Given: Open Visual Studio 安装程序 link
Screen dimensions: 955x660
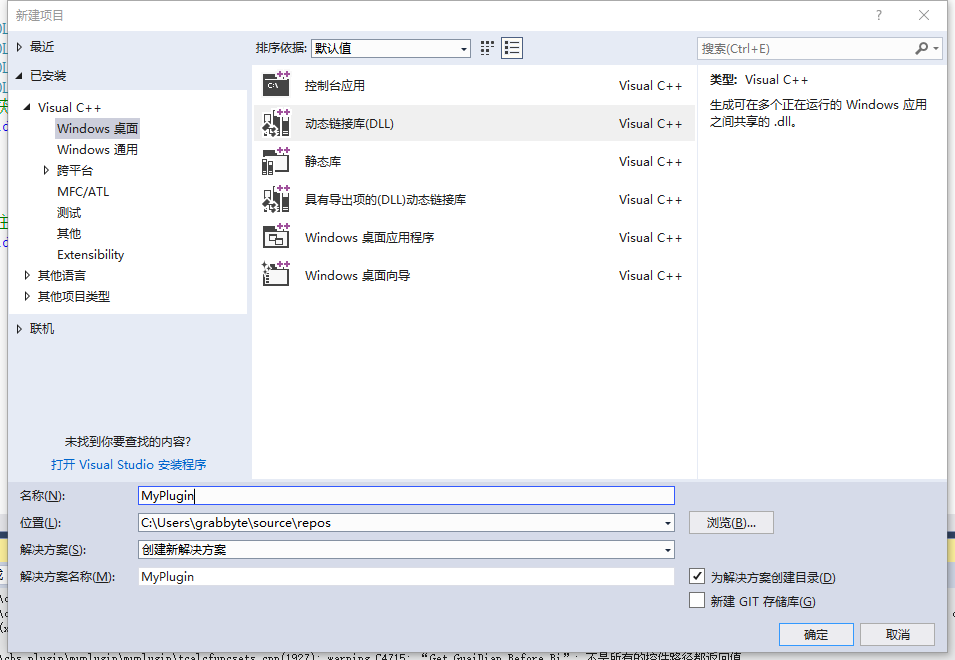Looking at the screenshot, I should click(x=129, y=465).
